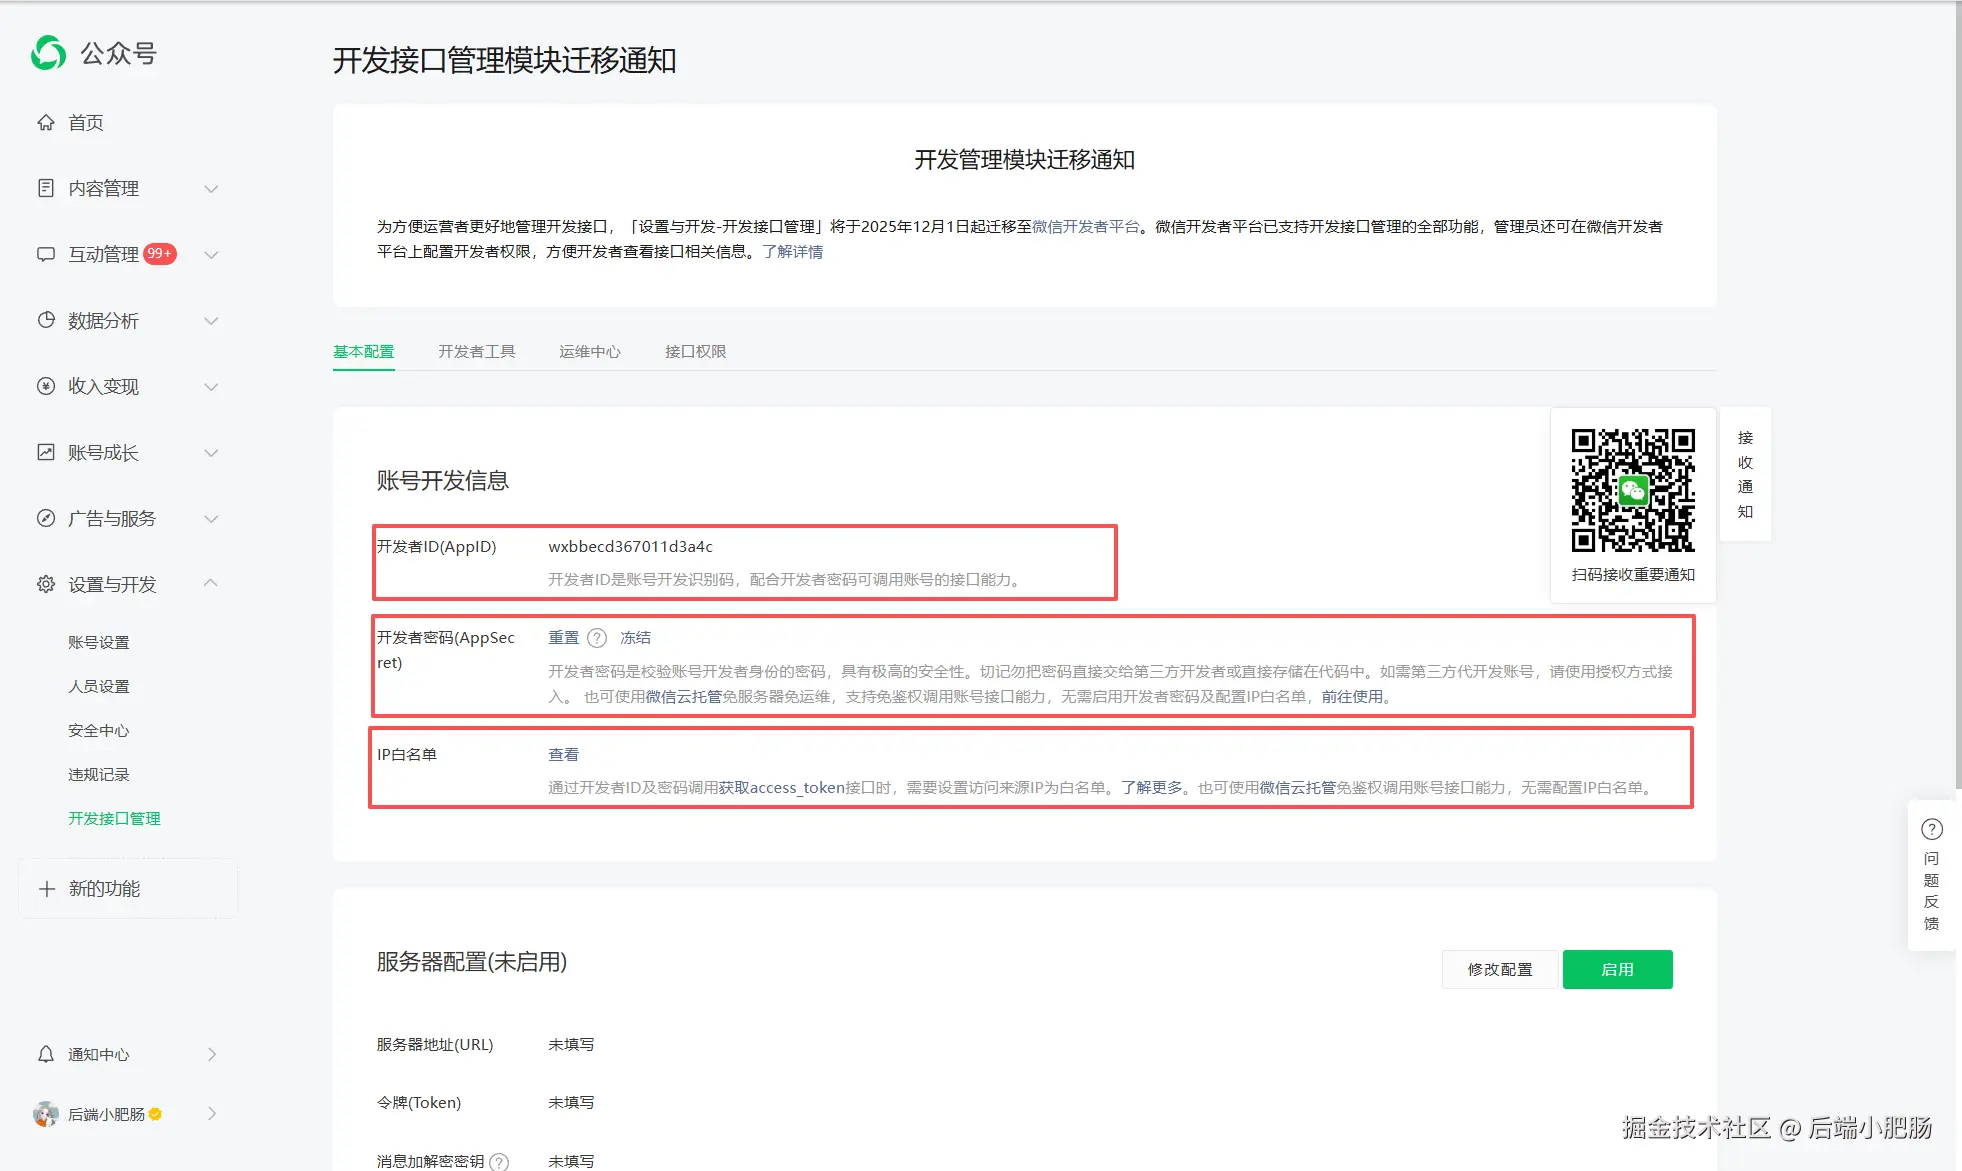Click the WeChat QR code image
The image size is (1962, 1171).
click(x=1632, y=490)
